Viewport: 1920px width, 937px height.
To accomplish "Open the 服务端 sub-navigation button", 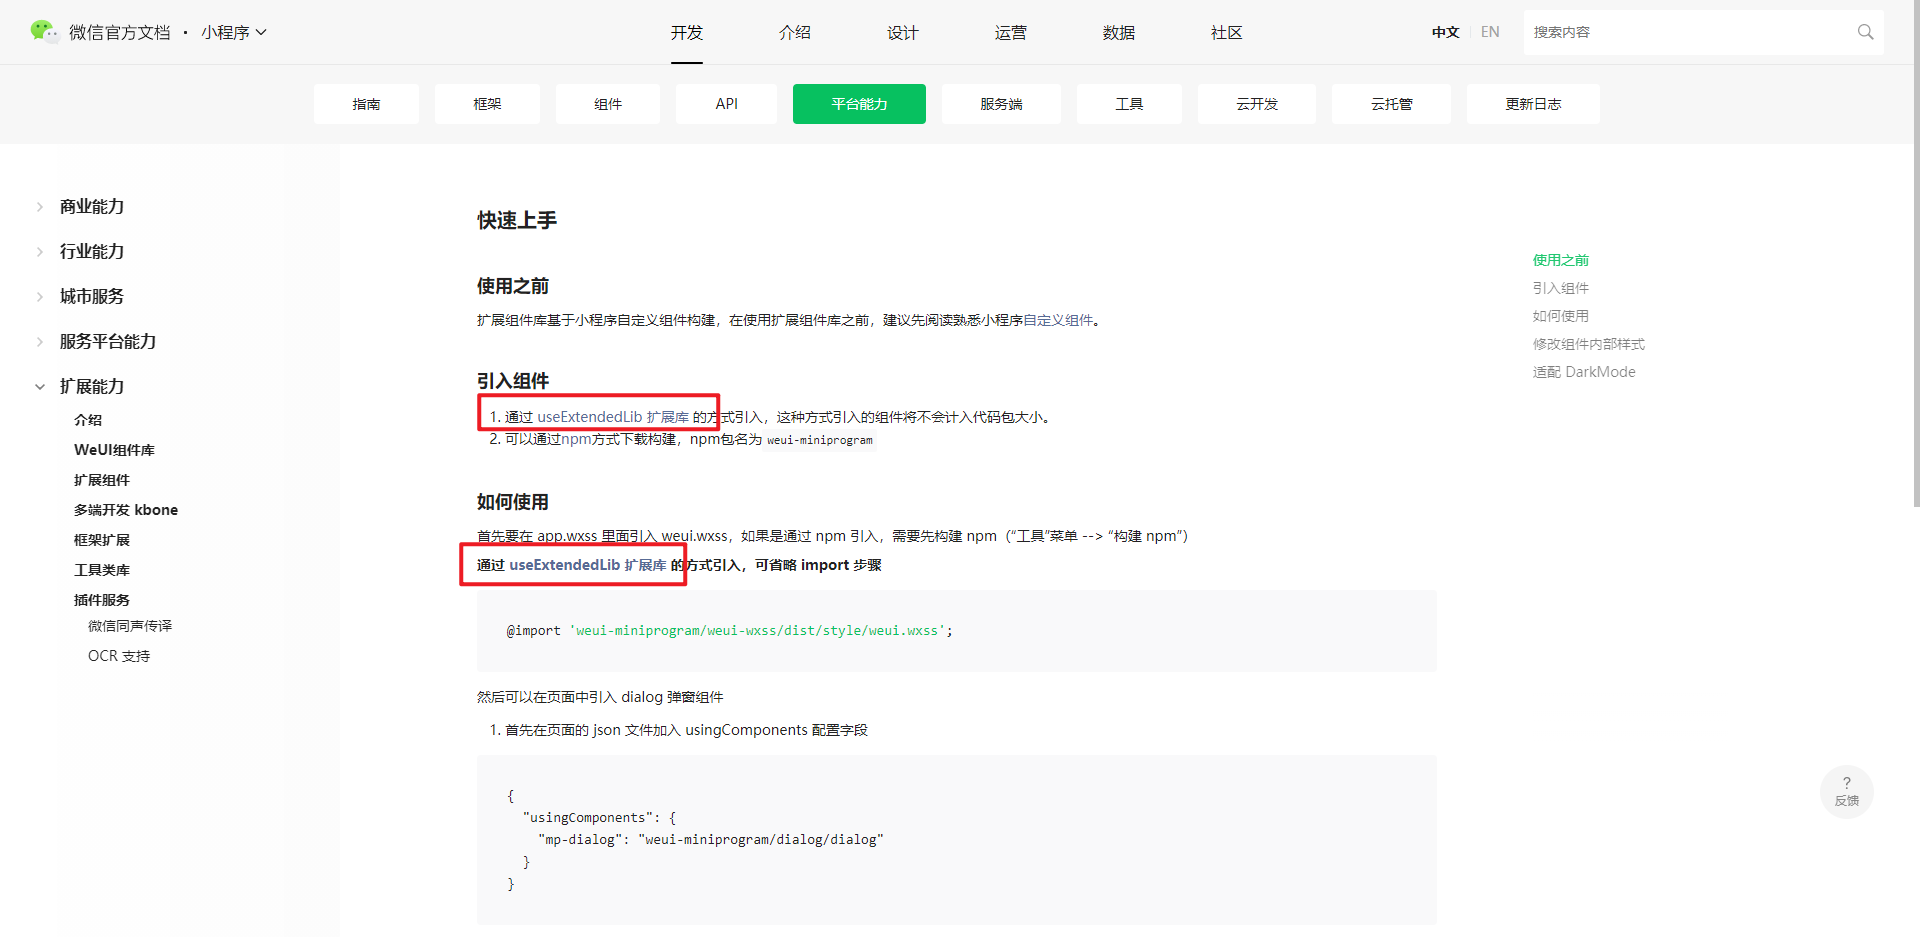I will point(1001,104).
